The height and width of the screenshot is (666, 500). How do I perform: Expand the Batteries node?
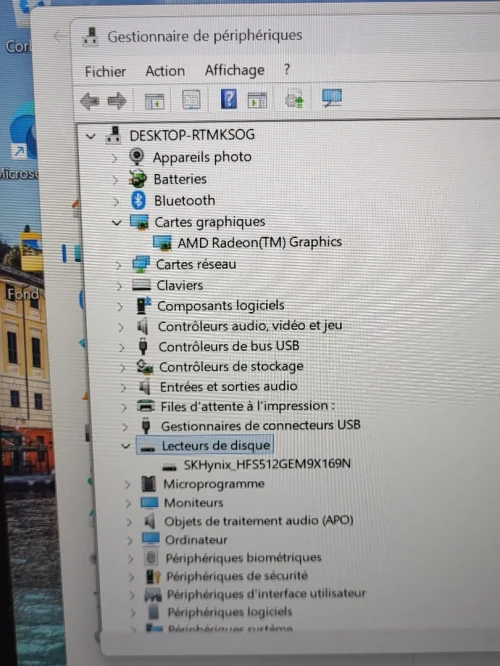pyautogui.click(x=115, y=181)
